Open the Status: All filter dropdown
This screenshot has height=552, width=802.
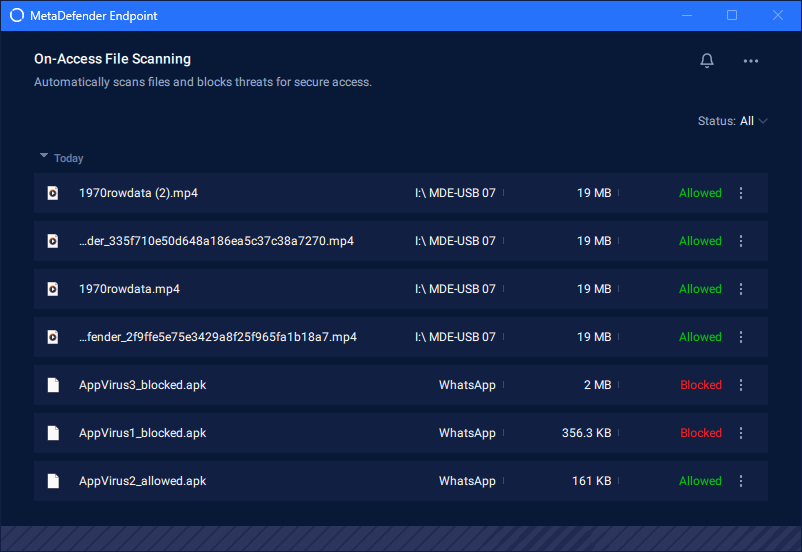[732, 121]
